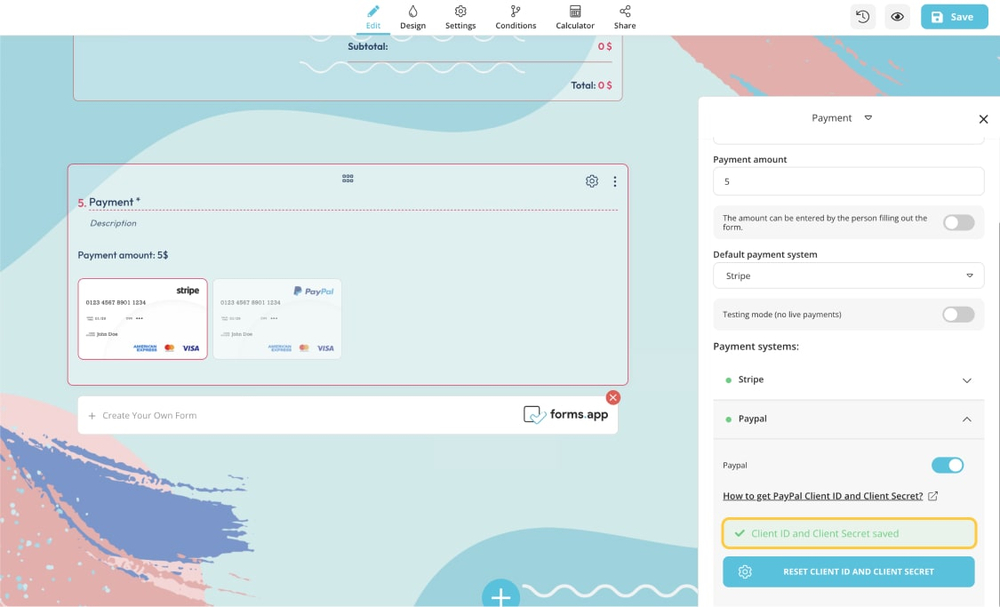Disable the Paypal toggle switch

(x=947, y=465)
